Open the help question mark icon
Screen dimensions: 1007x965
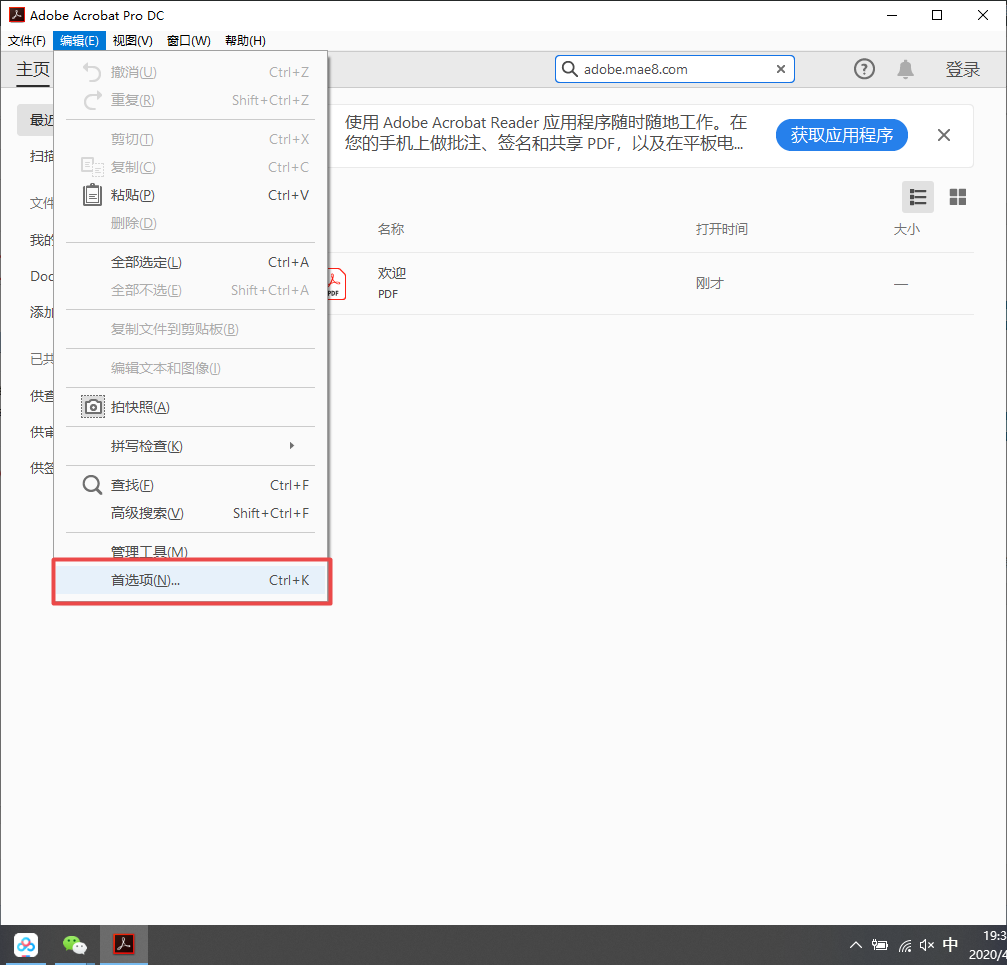click(864, 69)
